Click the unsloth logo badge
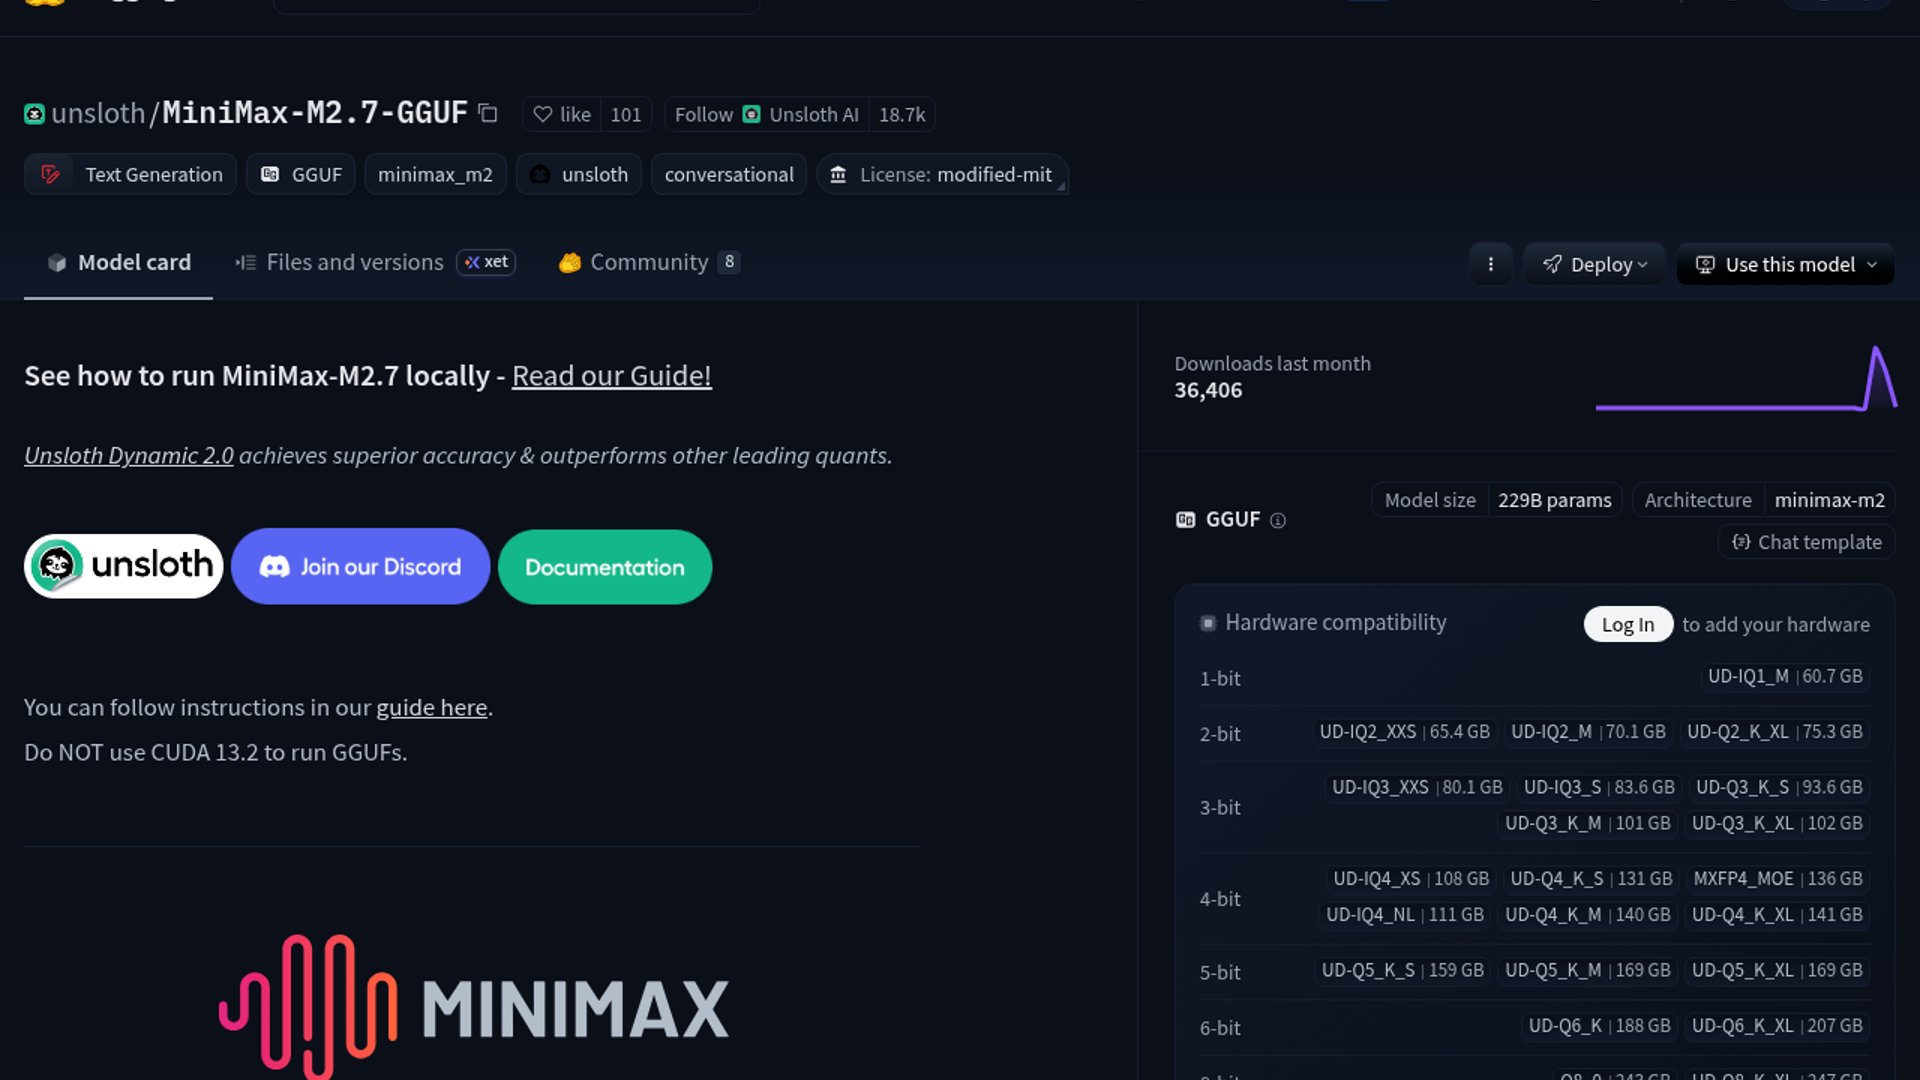The width and height of the screenshot is (1920, 1080). coord(124,566)
